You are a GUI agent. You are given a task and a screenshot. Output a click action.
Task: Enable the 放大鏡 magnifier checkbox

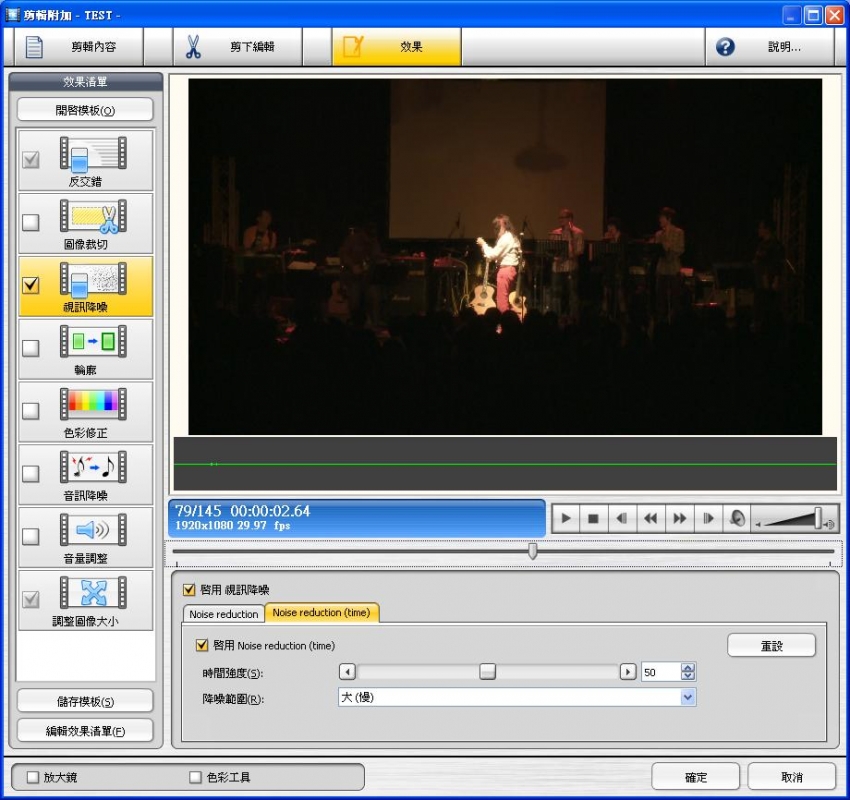pos(33,777)
